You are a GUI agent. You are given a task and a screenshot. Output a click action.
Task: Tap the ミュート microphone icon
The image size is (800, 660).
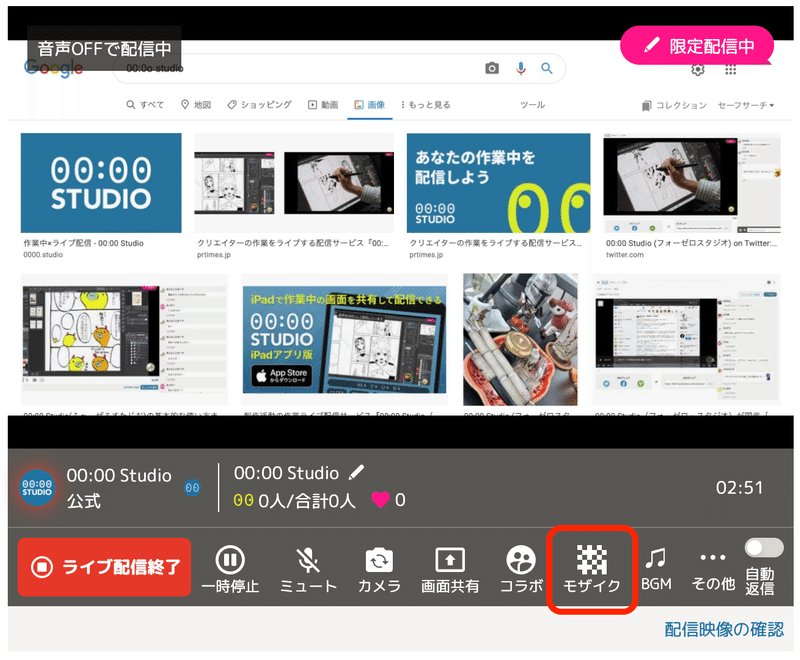pos(308,561)
